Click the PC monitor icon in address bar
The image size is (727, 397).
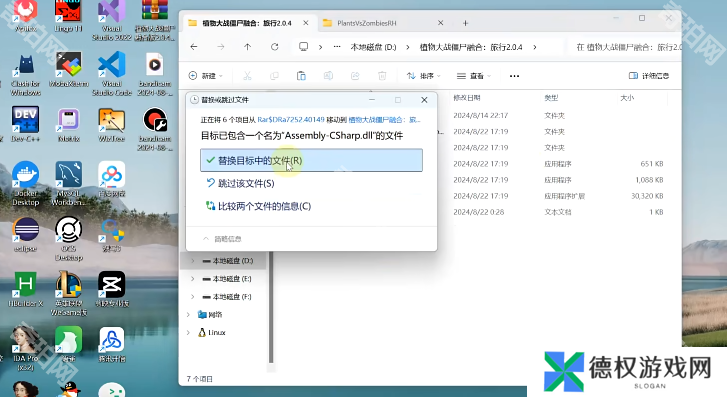point(303,47)
